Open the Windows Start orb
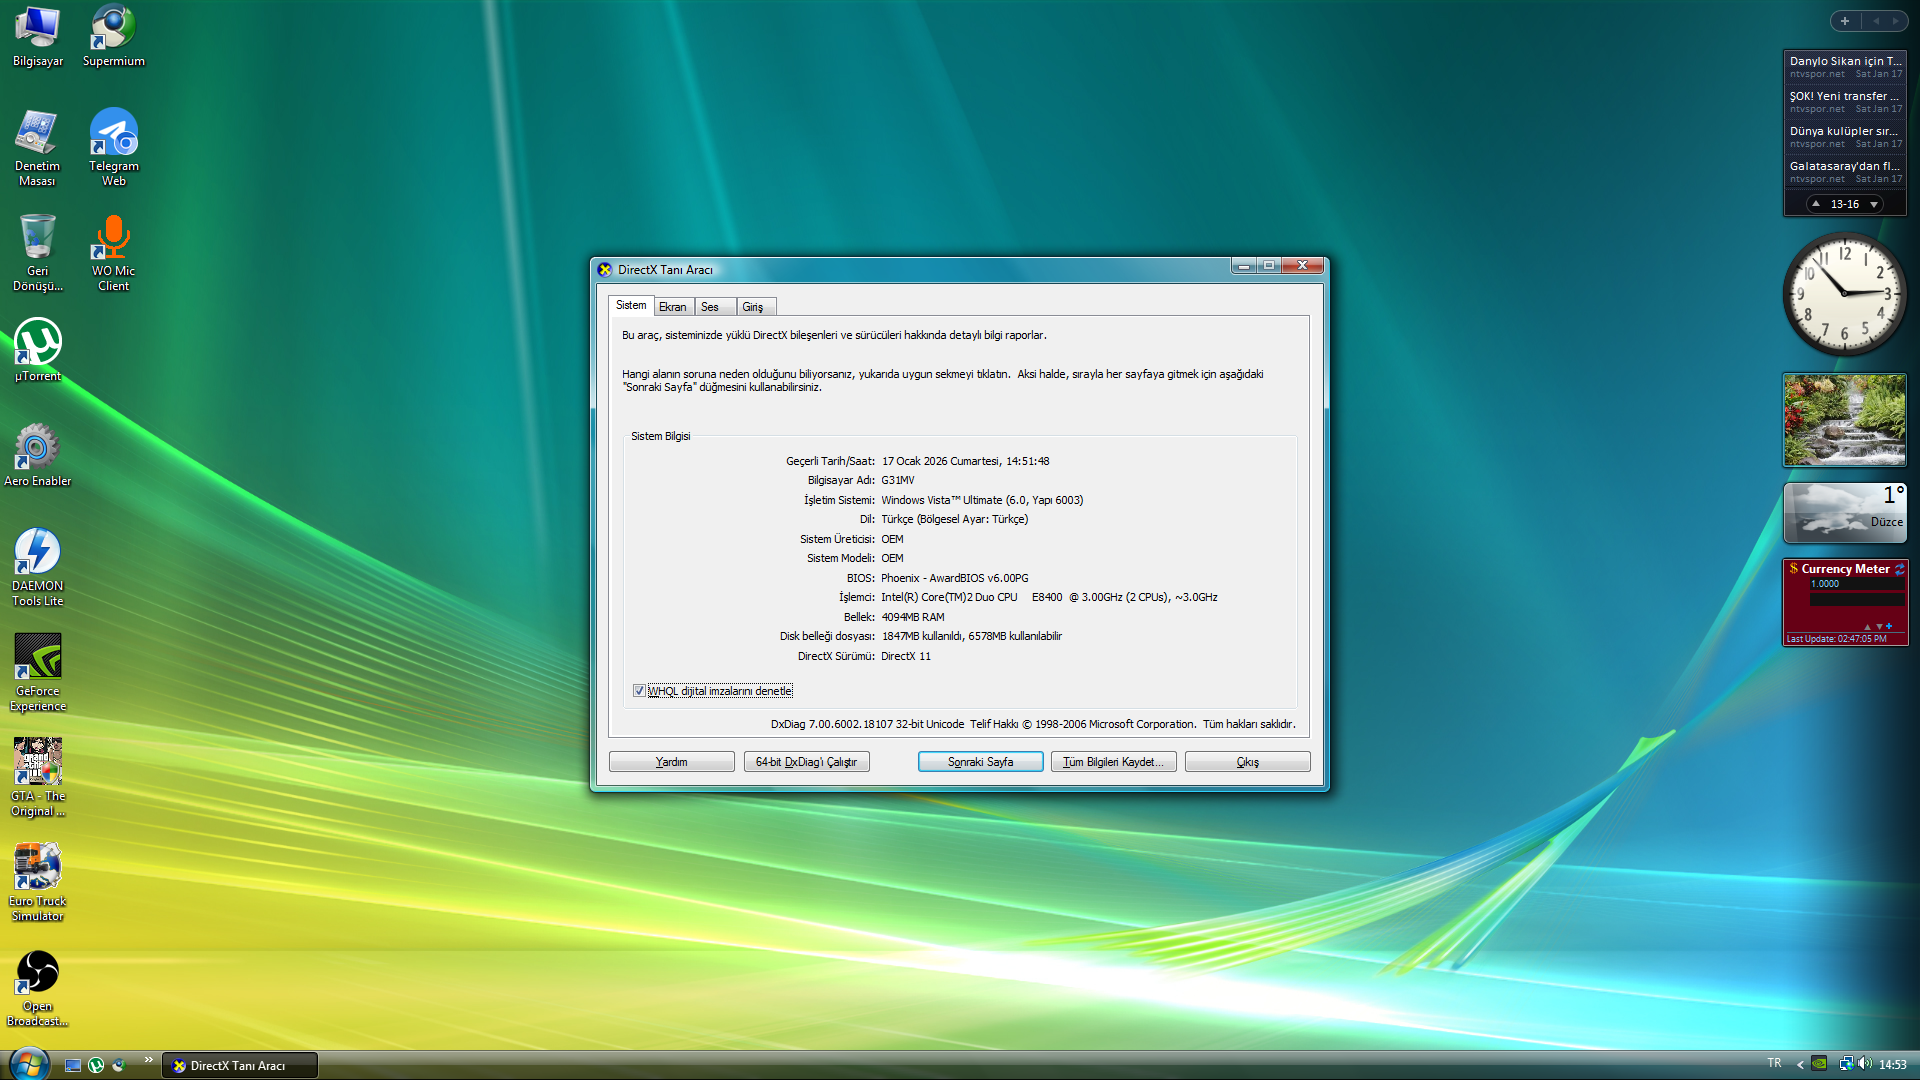Viewport: 1920px width, 1080px height. coord(28,1064)
